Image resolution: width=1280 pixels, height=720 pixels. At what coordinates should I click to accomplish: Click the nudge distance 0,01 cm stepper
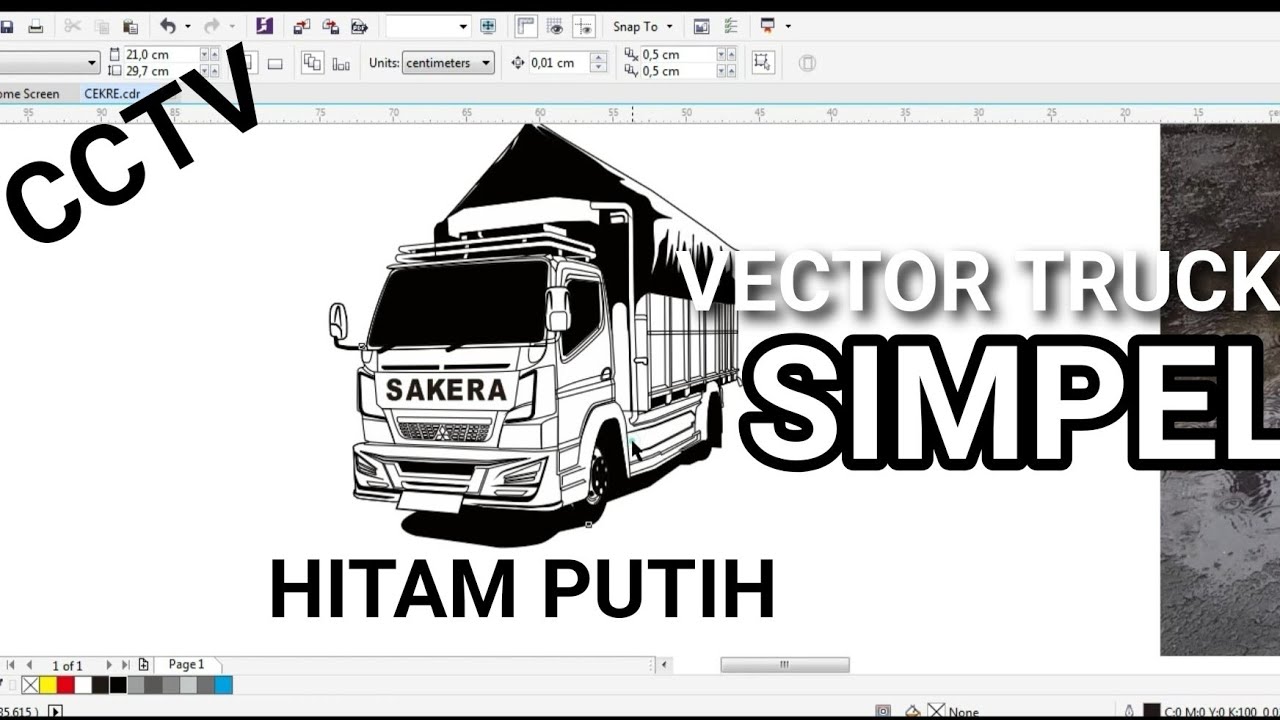[x=599, y=62]
